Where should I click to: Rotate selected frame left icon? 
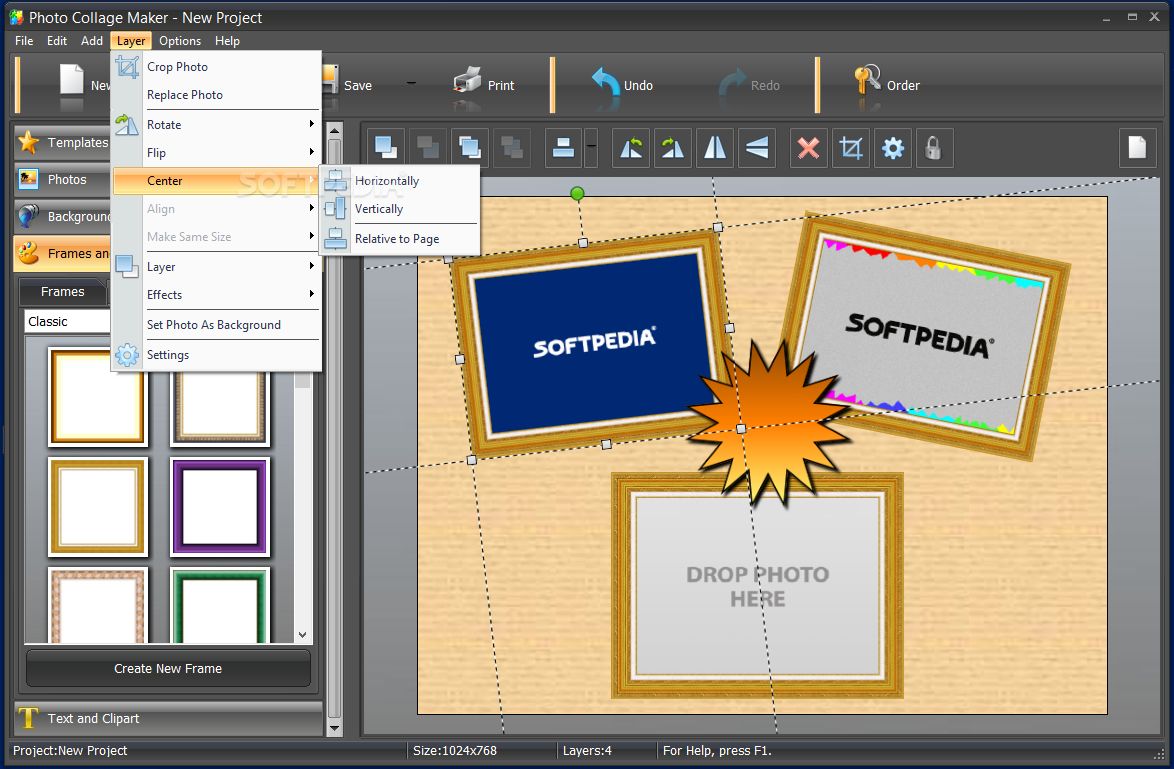[630, 148]
